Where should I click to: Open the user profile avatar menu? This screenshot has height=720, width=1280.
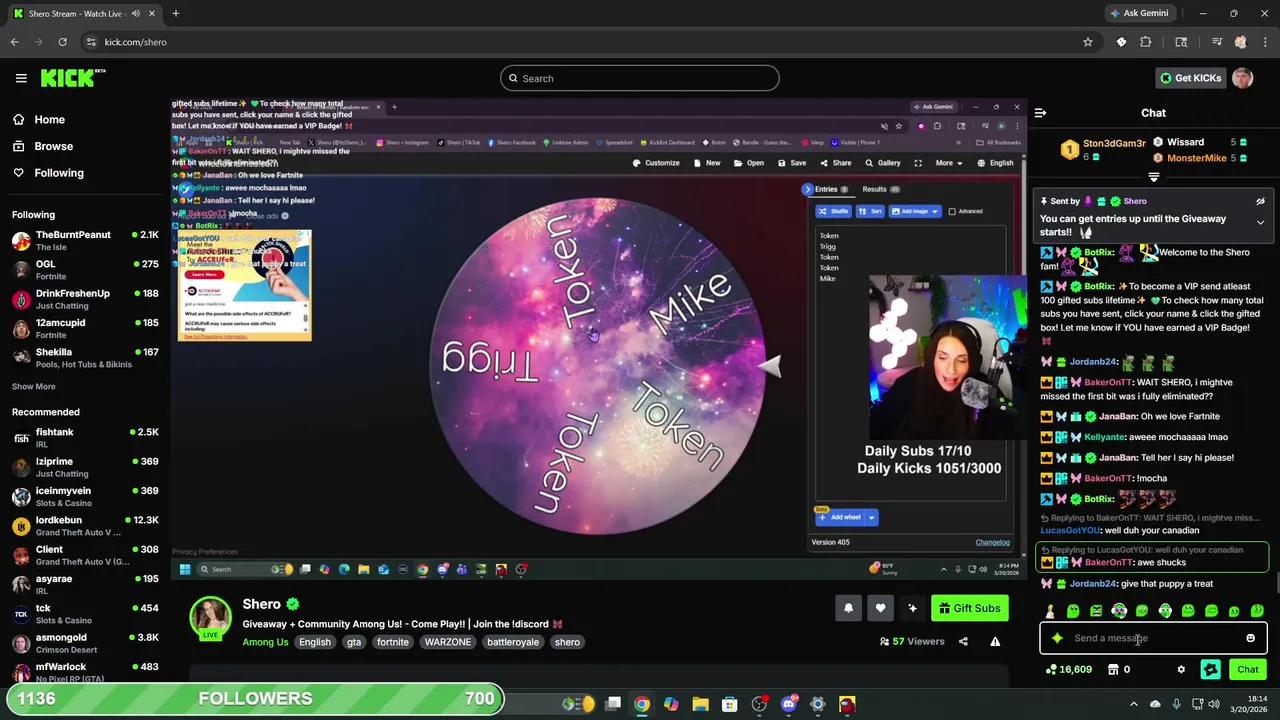(x=1243, y=78)
